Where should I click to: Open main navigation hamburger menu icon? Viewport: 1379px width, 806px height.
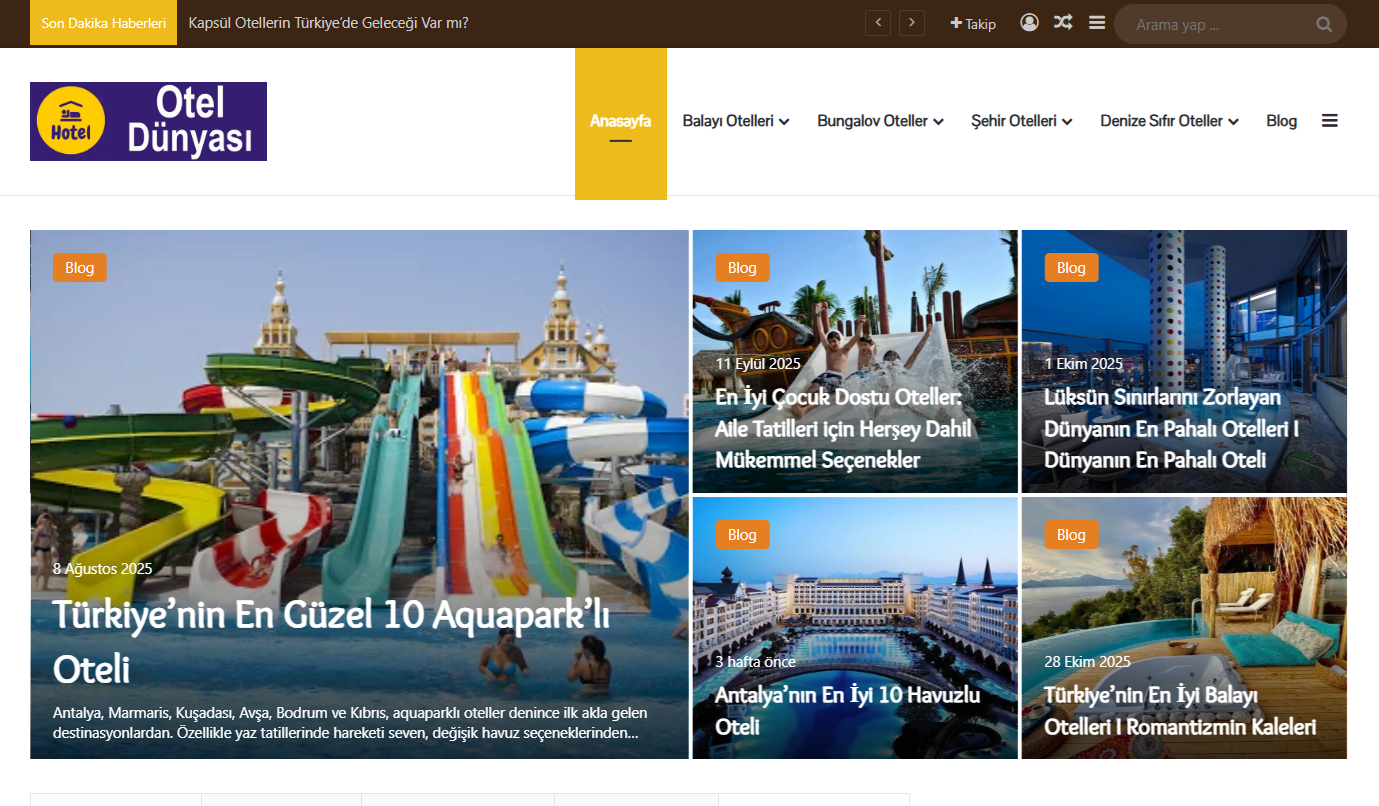coord(1330,121)
